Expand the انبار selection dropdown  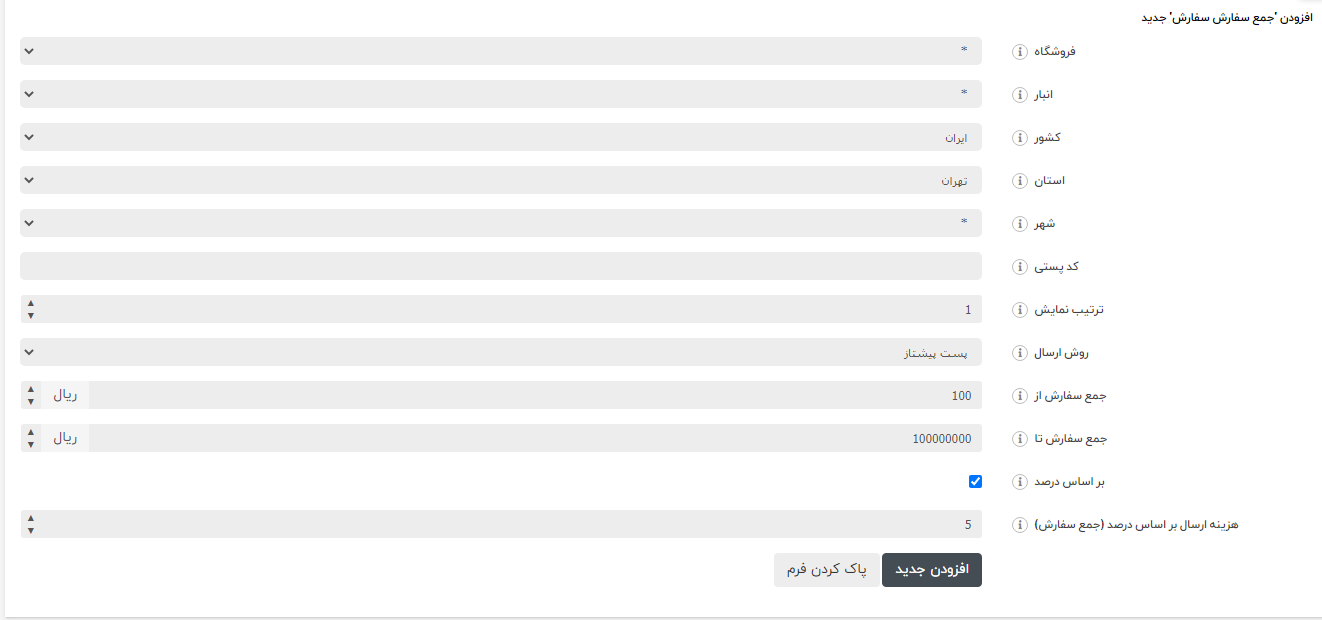pos(500,94)
